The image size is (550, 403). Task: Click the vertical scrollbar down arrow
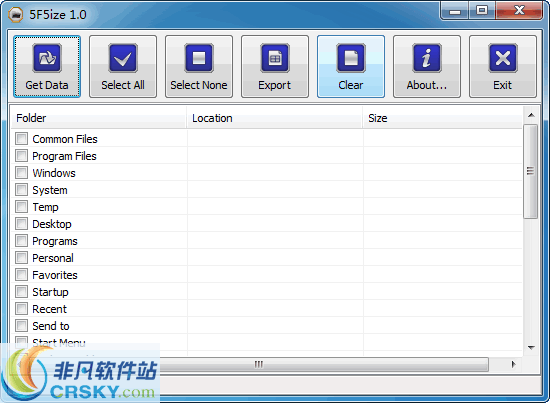pyautogui.click(x=531, y=348)
